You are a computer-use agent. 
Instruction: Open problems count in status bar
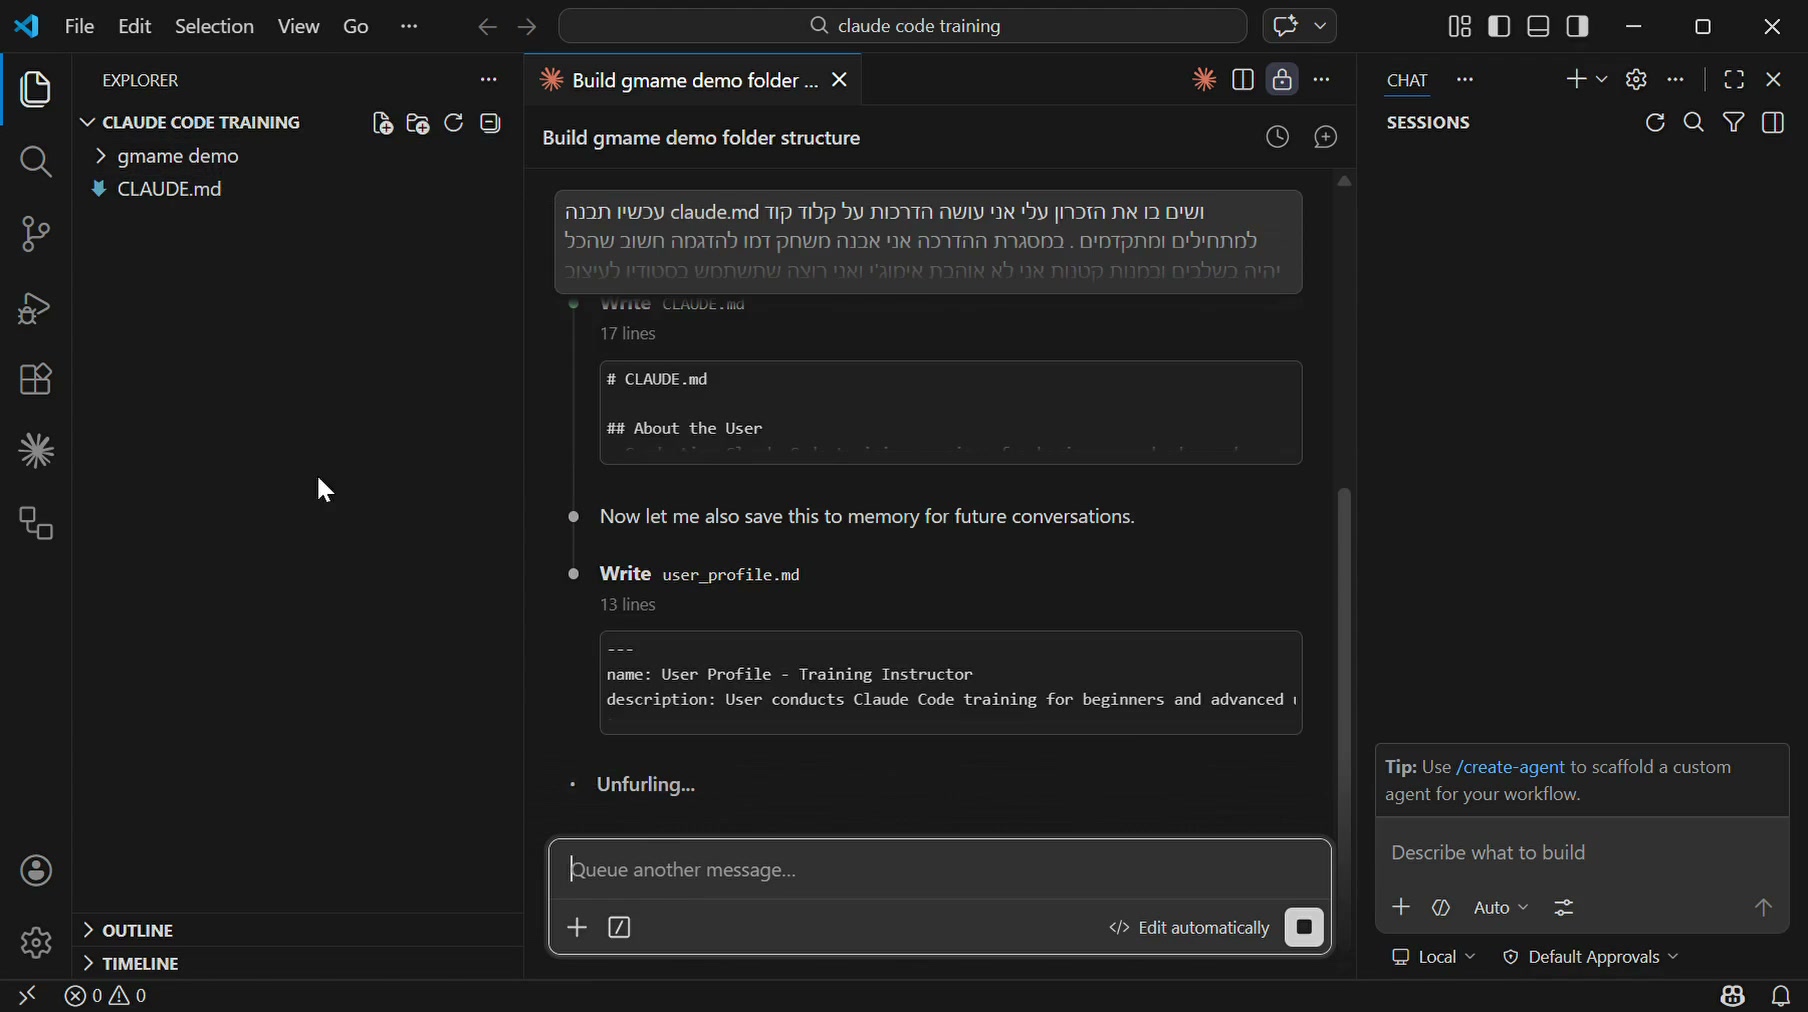(x=106, y=996)
